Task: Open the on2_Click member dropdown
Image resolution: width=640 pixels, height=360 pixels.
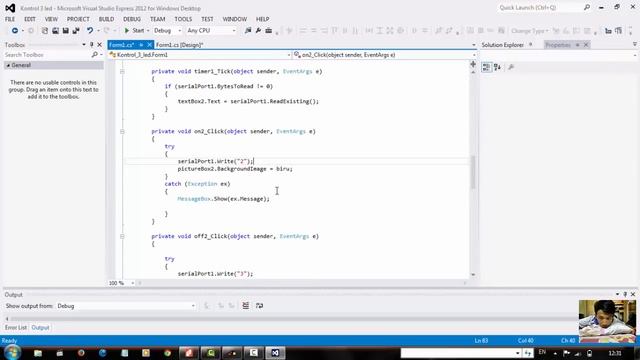Action: 385,55
